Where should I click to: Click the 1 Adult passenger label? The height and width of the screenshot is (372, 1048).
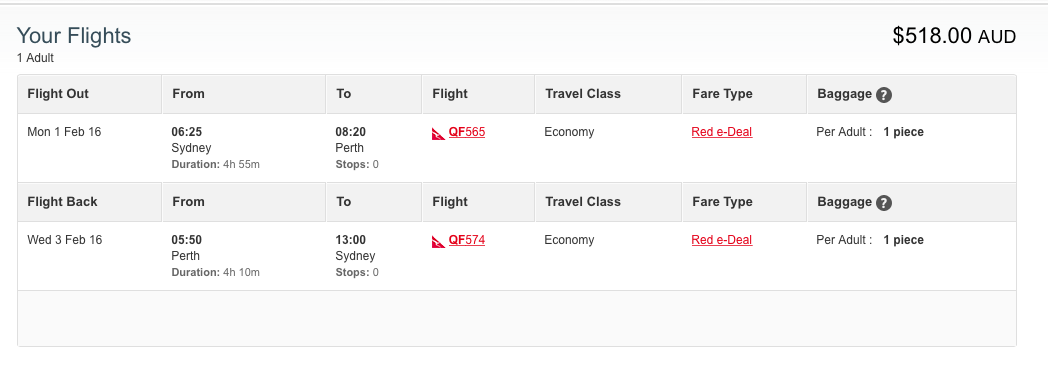coord(35,58)
